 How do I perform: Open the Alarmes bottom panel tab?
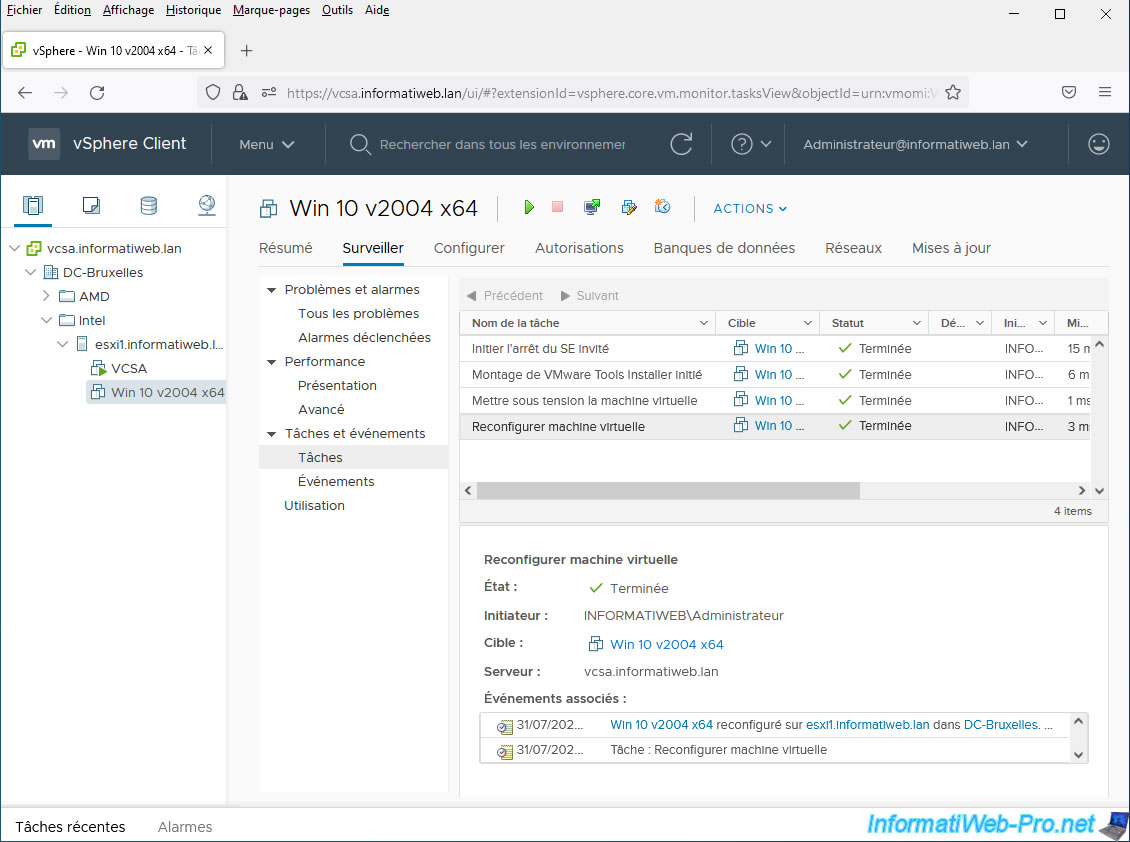(185, 827)
